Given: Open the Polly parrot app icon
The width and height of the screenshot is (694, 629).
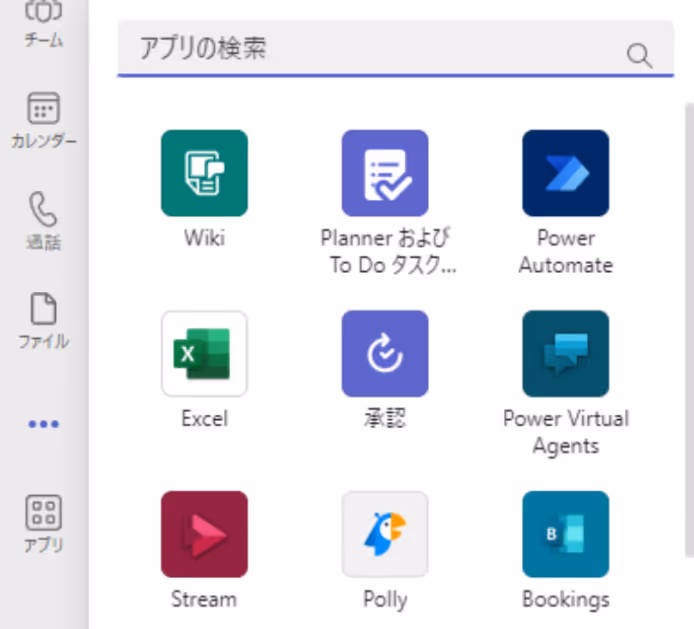Looking at the screenshot, I should (385, 534).
